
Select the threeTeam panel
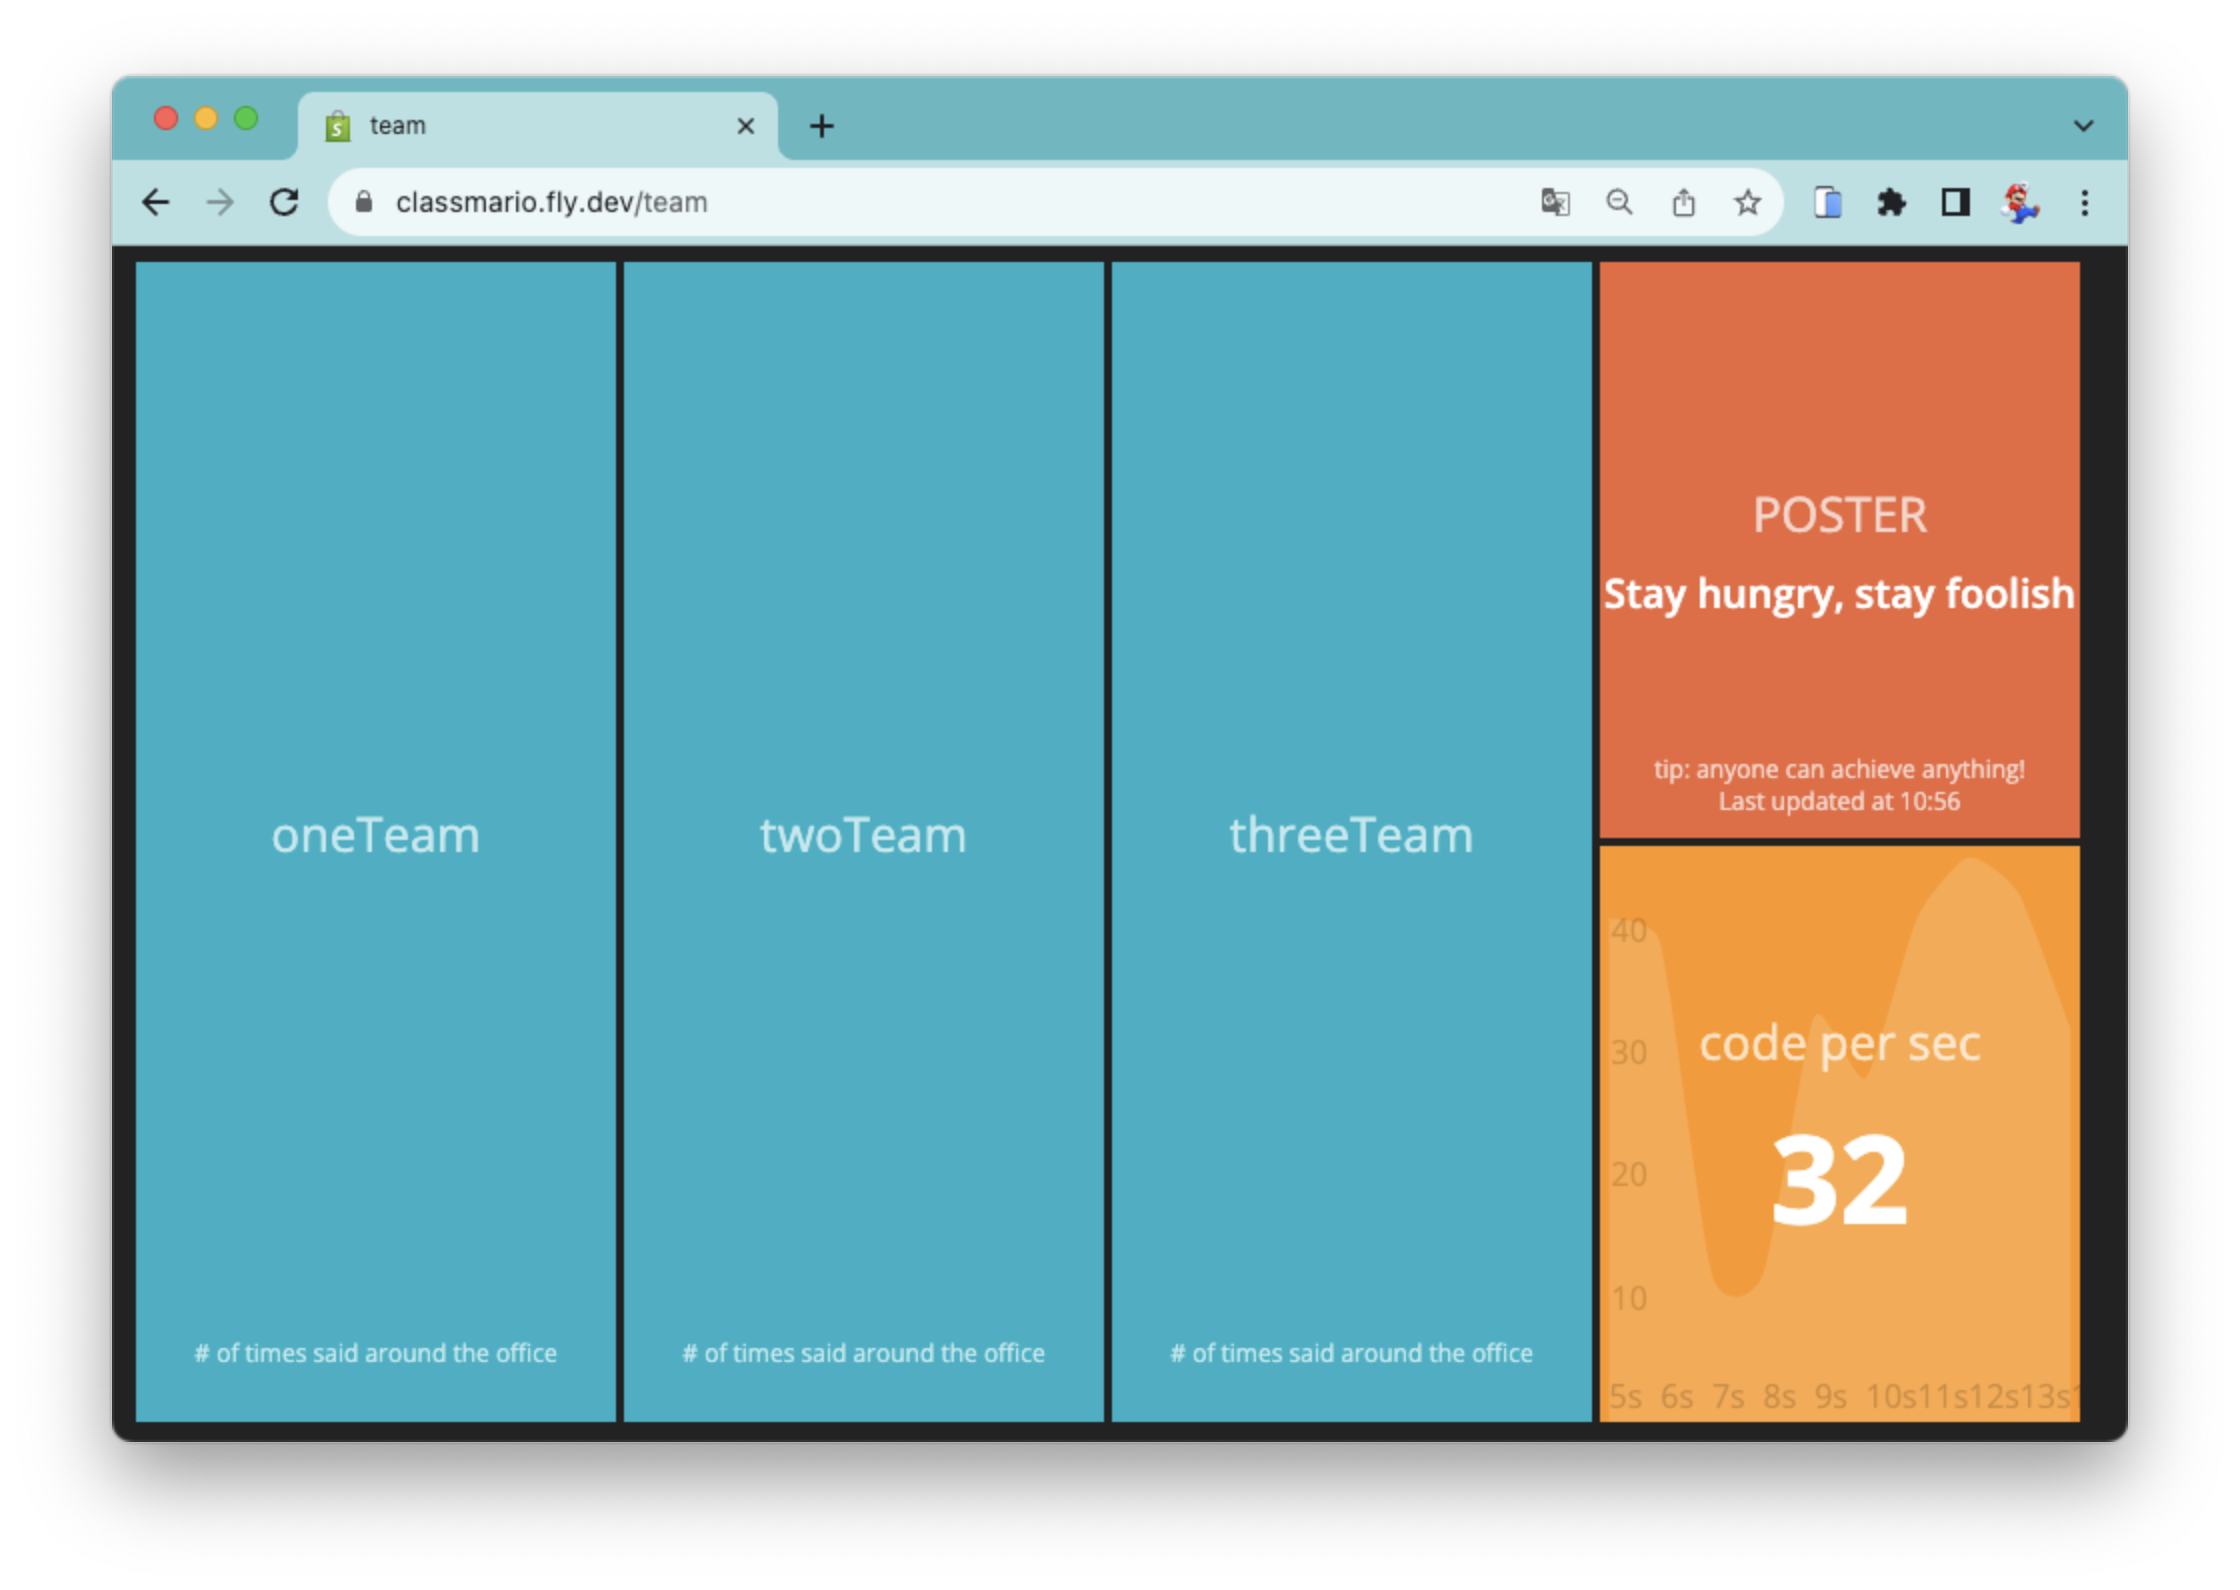1350,835
